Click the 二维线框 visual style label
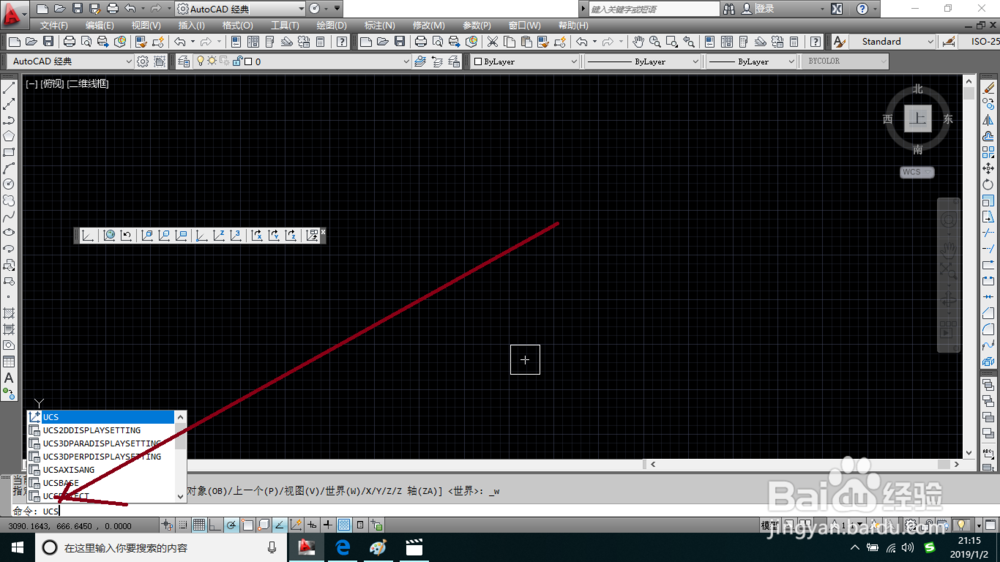This screenshot has width=1000, height=562. (88, 84)
